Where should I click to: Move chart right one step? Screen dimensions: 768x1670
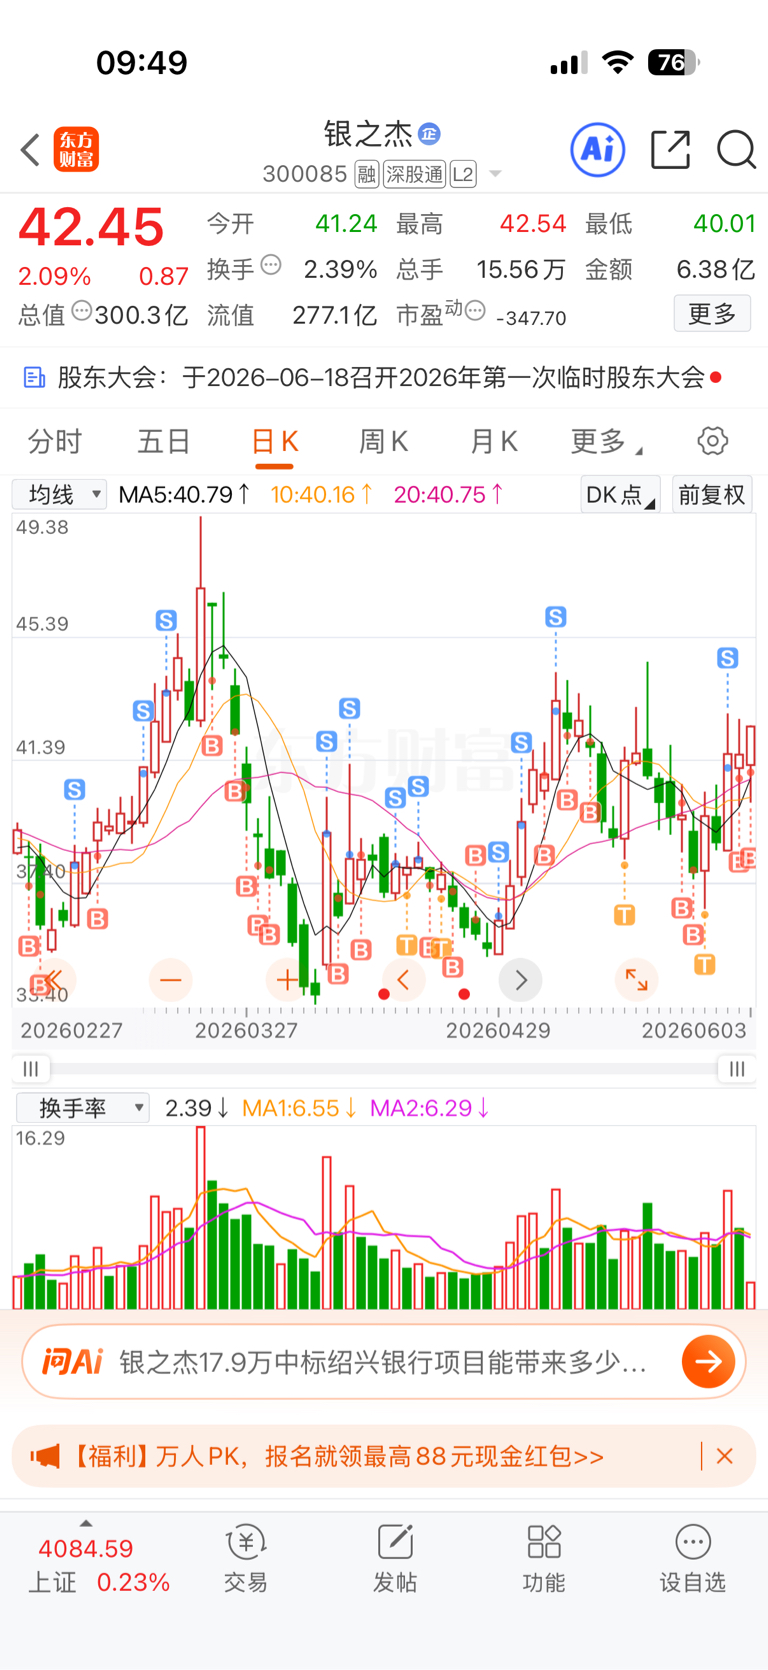pyautogui.click(x=520, y=980)
